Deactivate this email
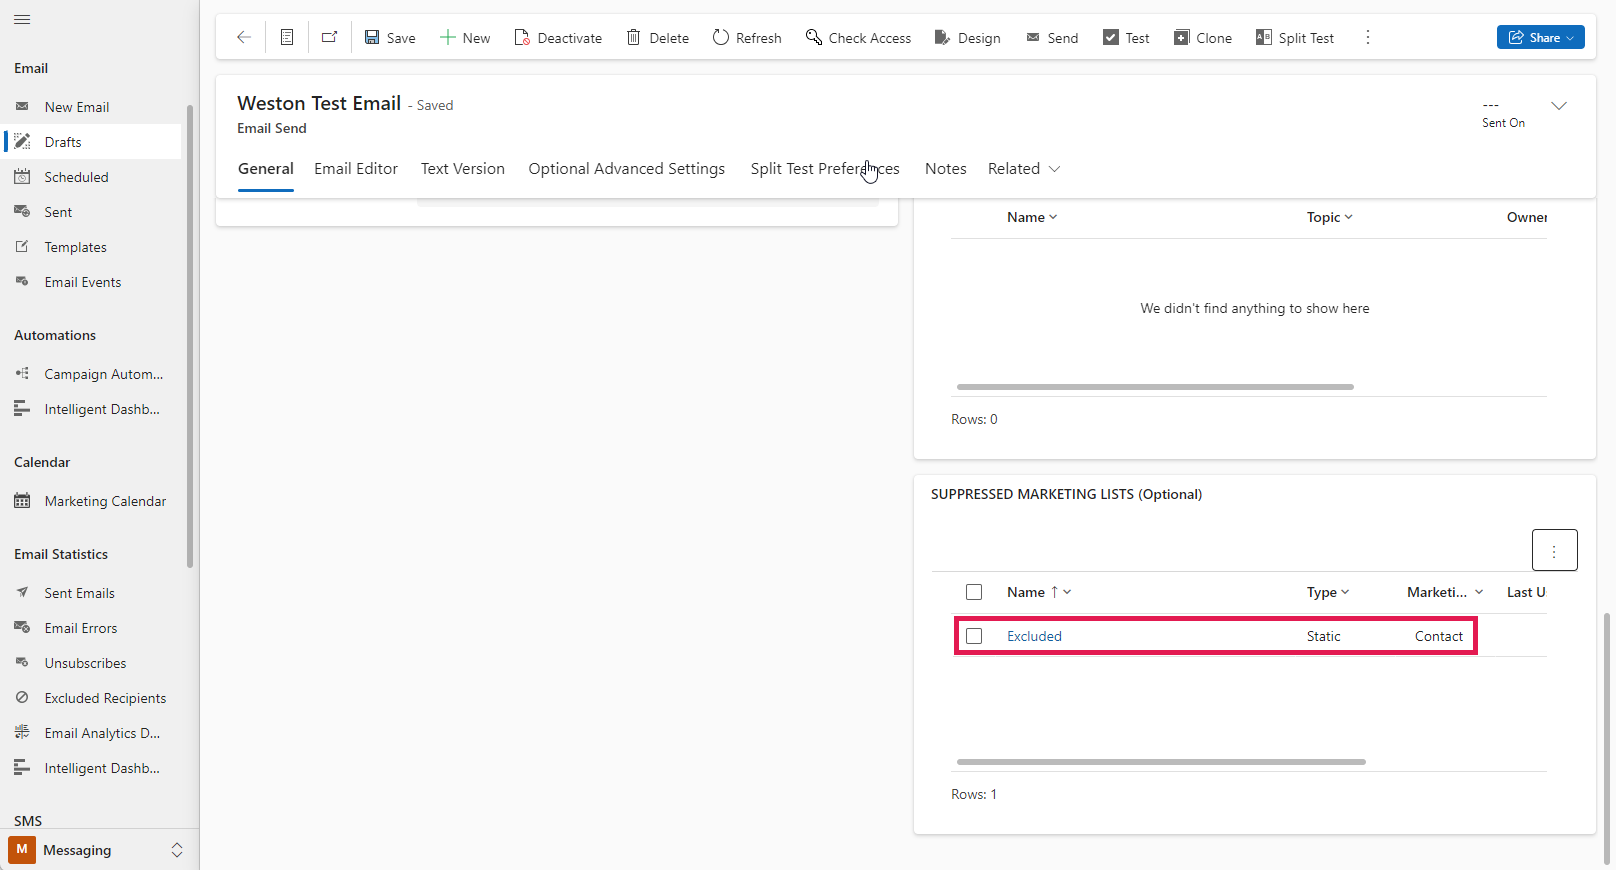1616x870 pixels. [558, 37]
